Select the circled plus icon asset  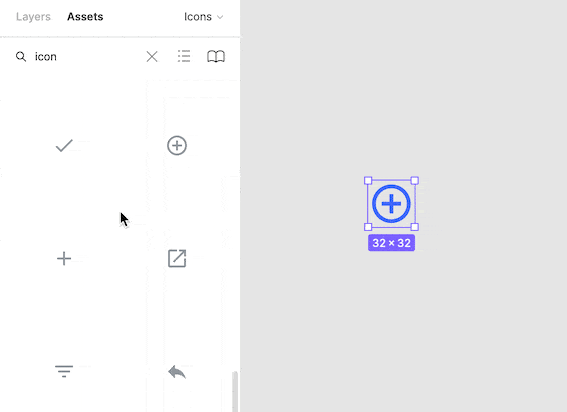point(177,145)
